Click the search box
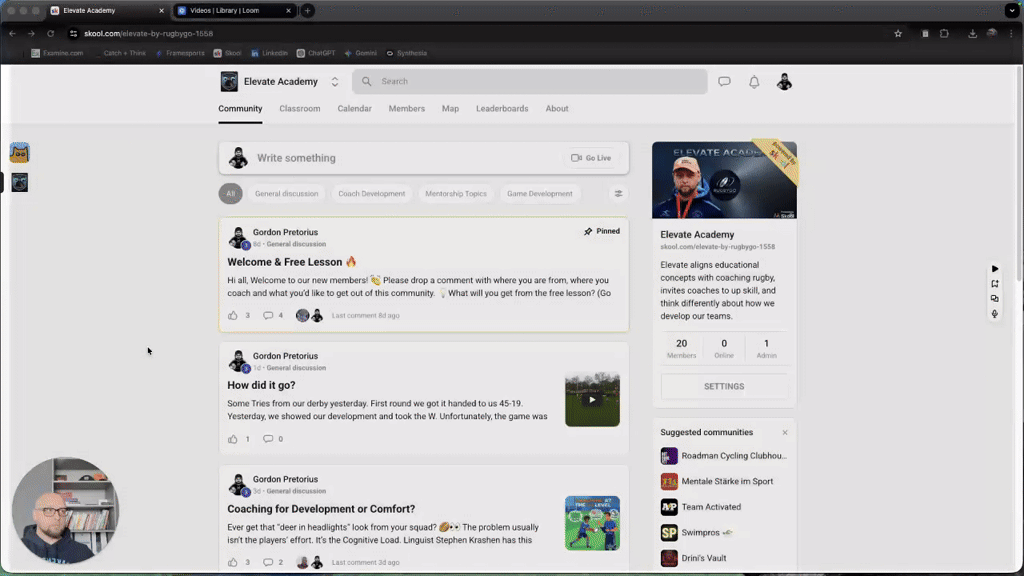Image resolution: width=1024 pixels, height=576 pixels. (530, 82)
